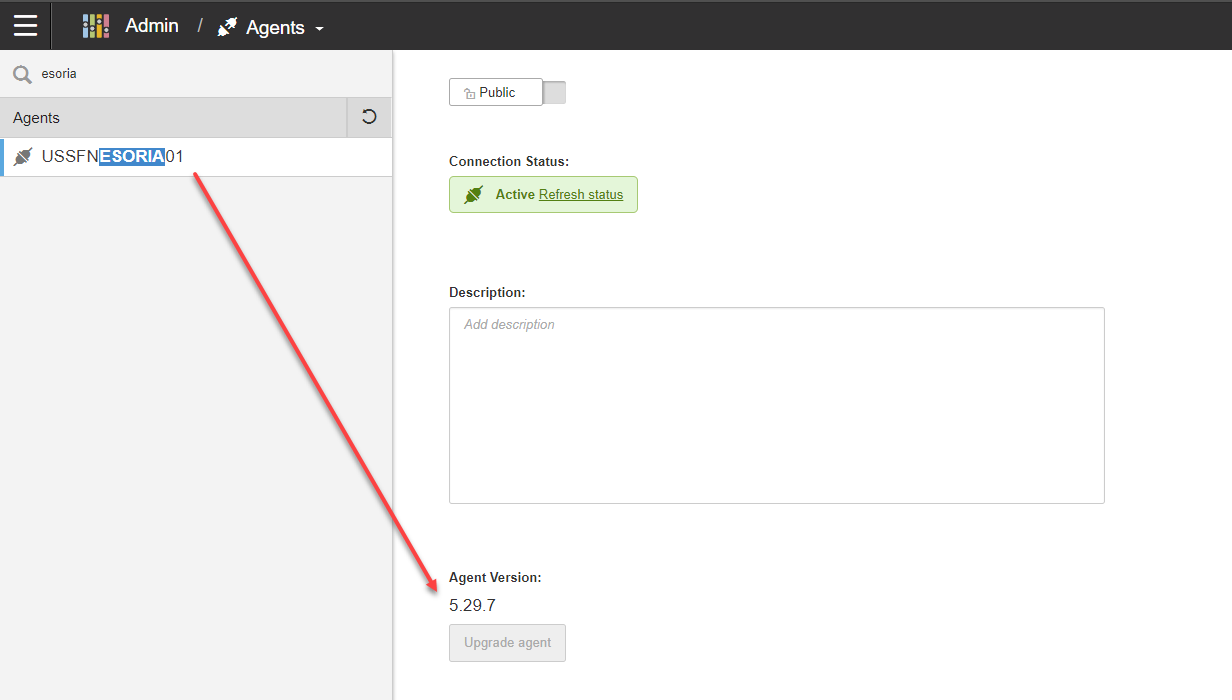This screenshot has width=1232, height=700.
Task: Click the plug icon beside Agents title
Action: pos(228,27)
